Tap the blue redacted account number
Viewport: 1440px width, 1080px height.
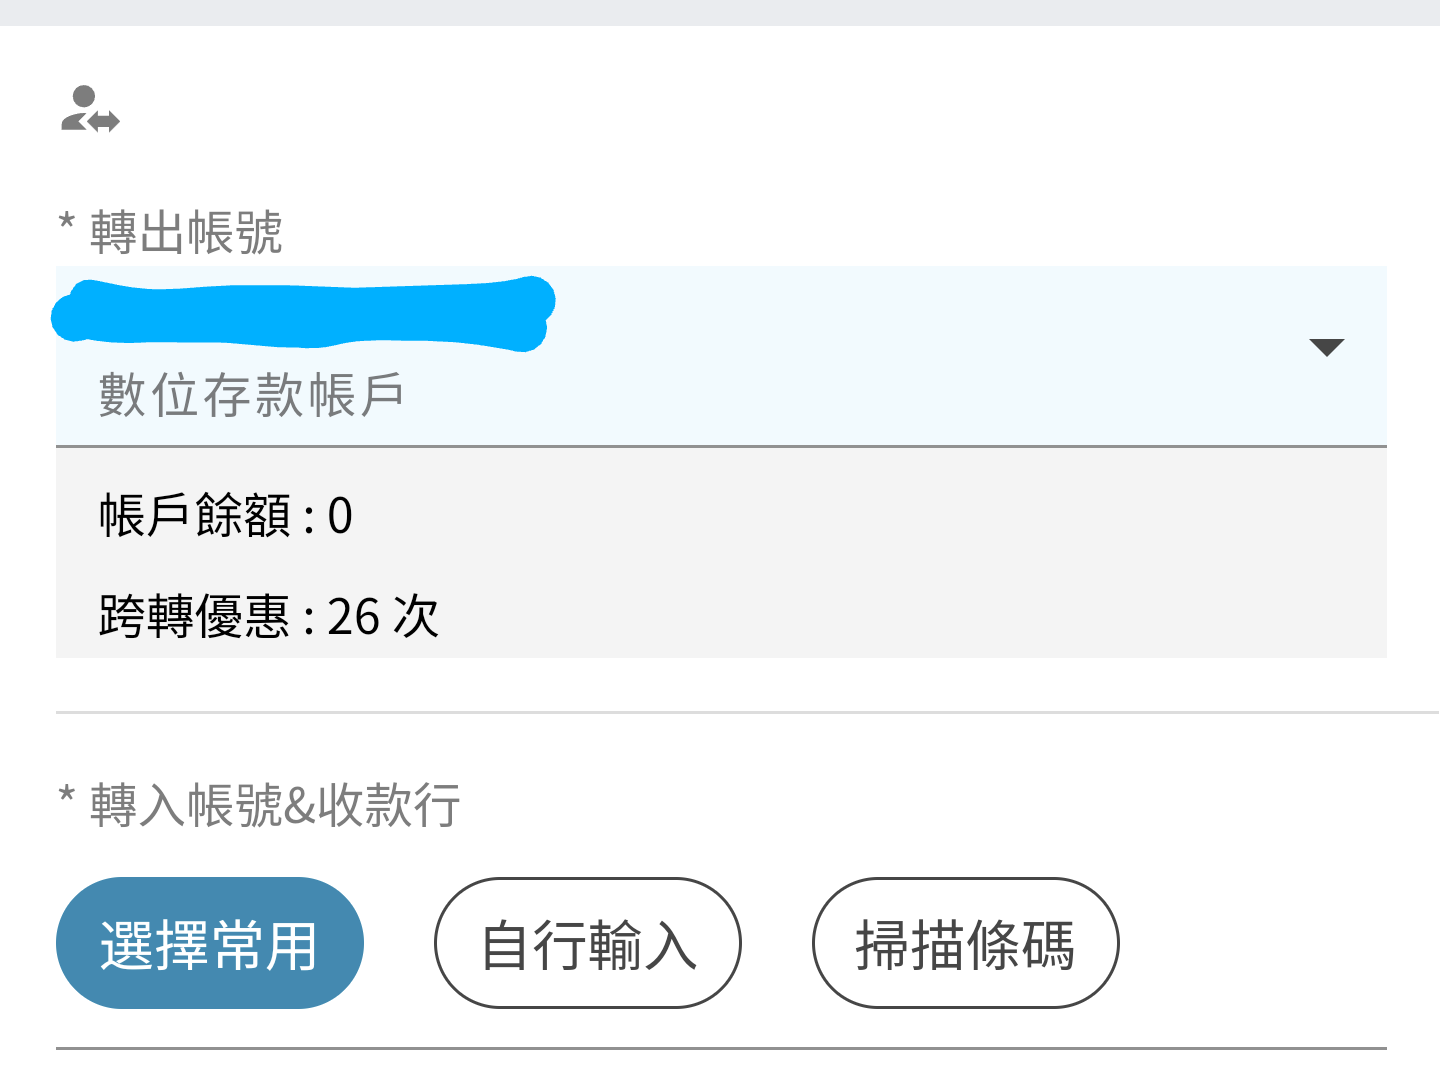[302, 314]
